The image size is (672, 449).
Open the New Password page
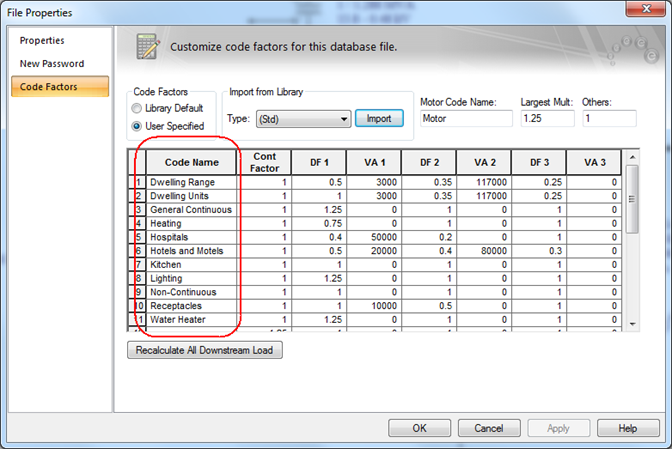pos(52,64)
